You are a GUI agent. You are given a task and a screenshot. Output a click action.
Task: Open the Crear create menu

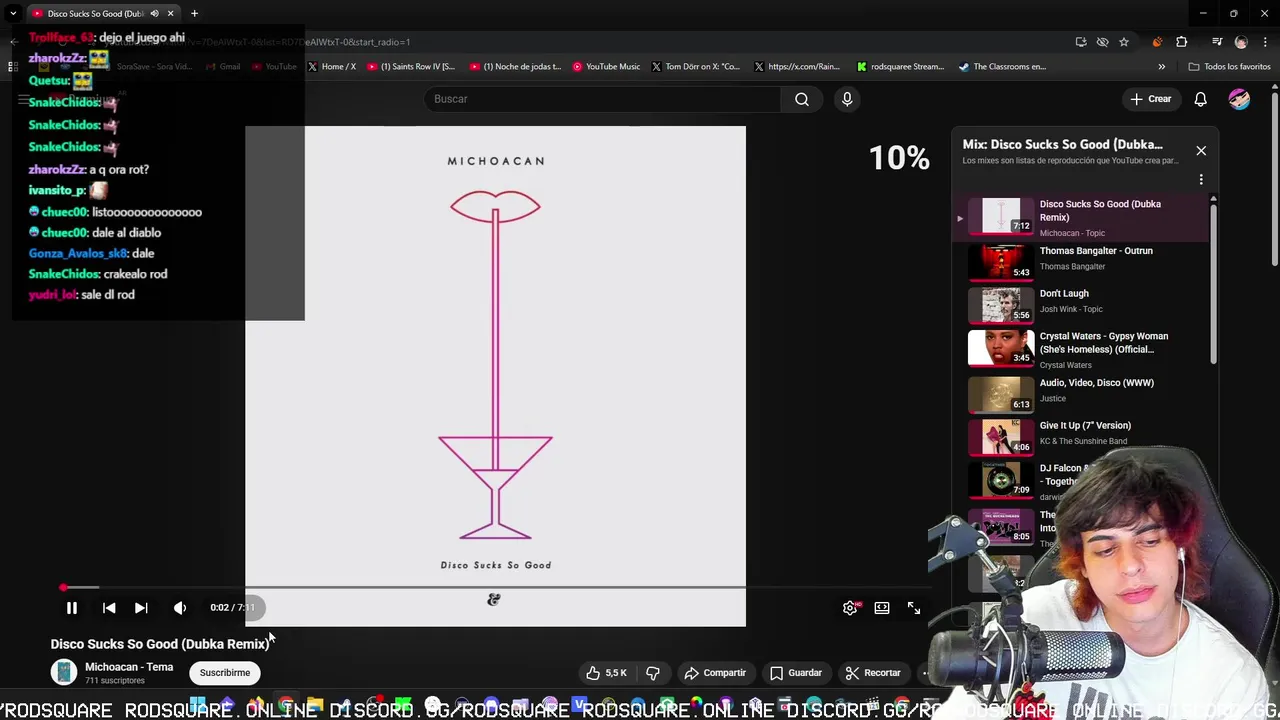1151,99
